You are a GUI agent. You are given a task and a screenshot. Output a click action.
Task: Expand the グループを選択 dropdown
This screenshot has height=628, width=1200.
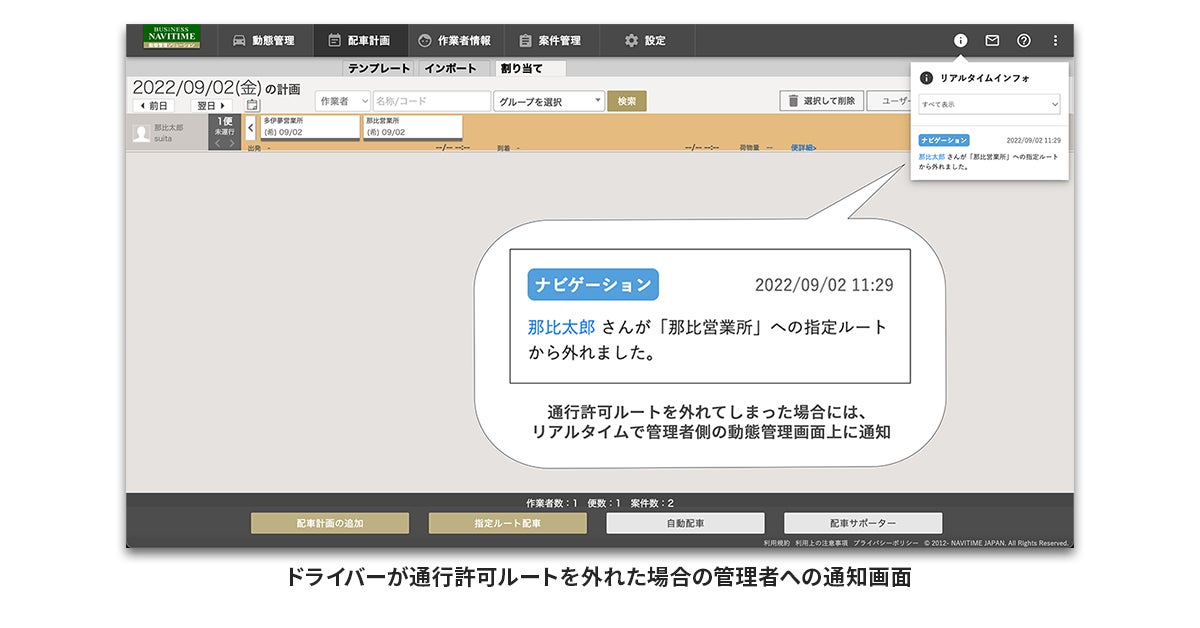coord(549,101)
